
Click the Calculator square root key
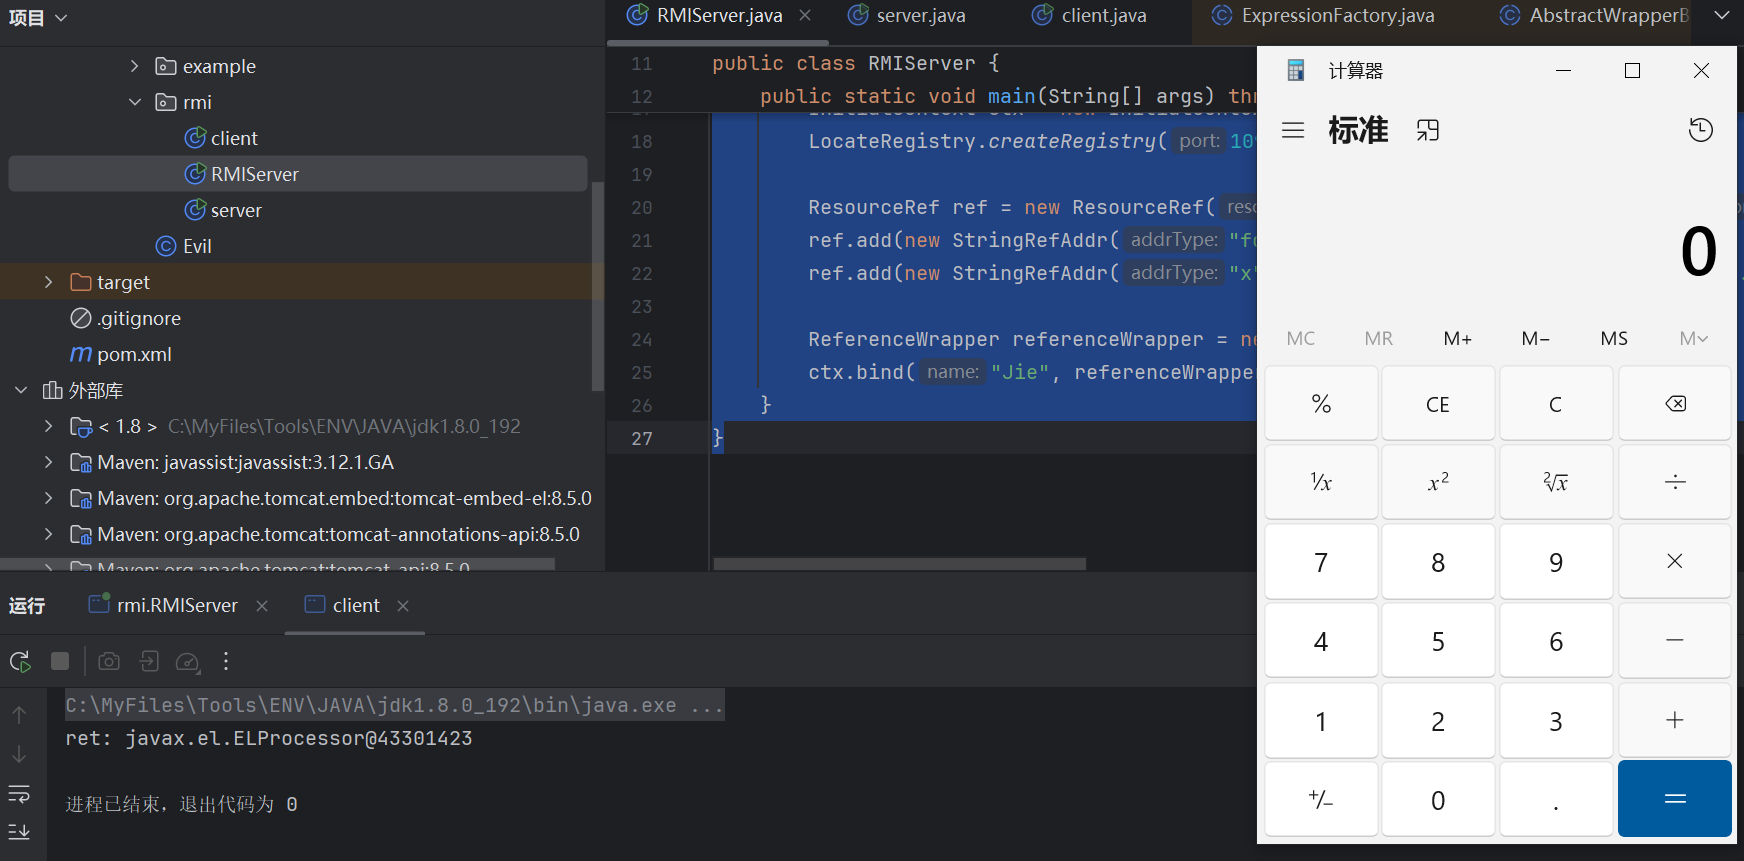pyautogui.click(x=1556, y=483)
